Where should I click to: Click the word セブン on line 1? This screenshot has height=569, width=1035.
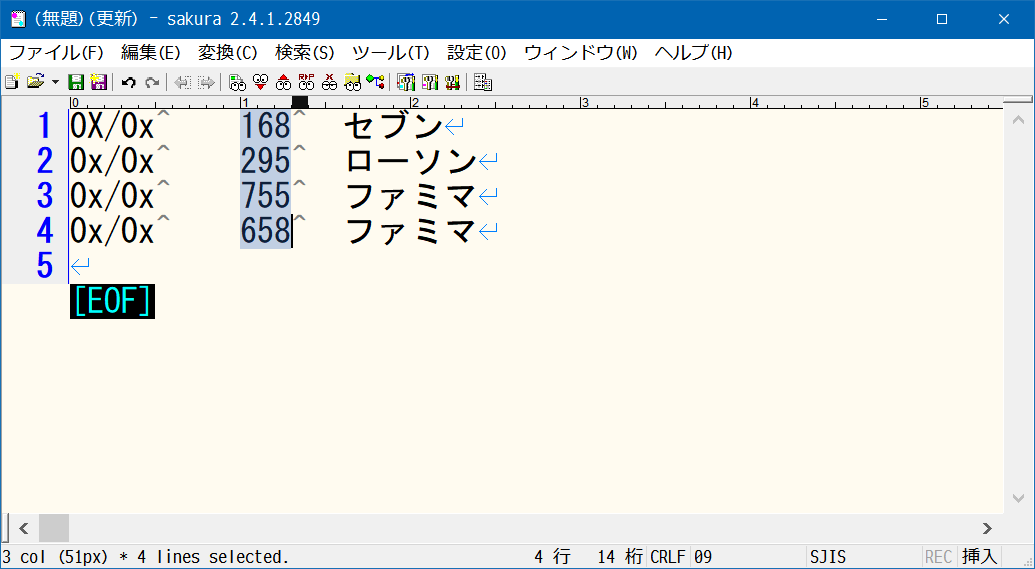tap(393, 125)
